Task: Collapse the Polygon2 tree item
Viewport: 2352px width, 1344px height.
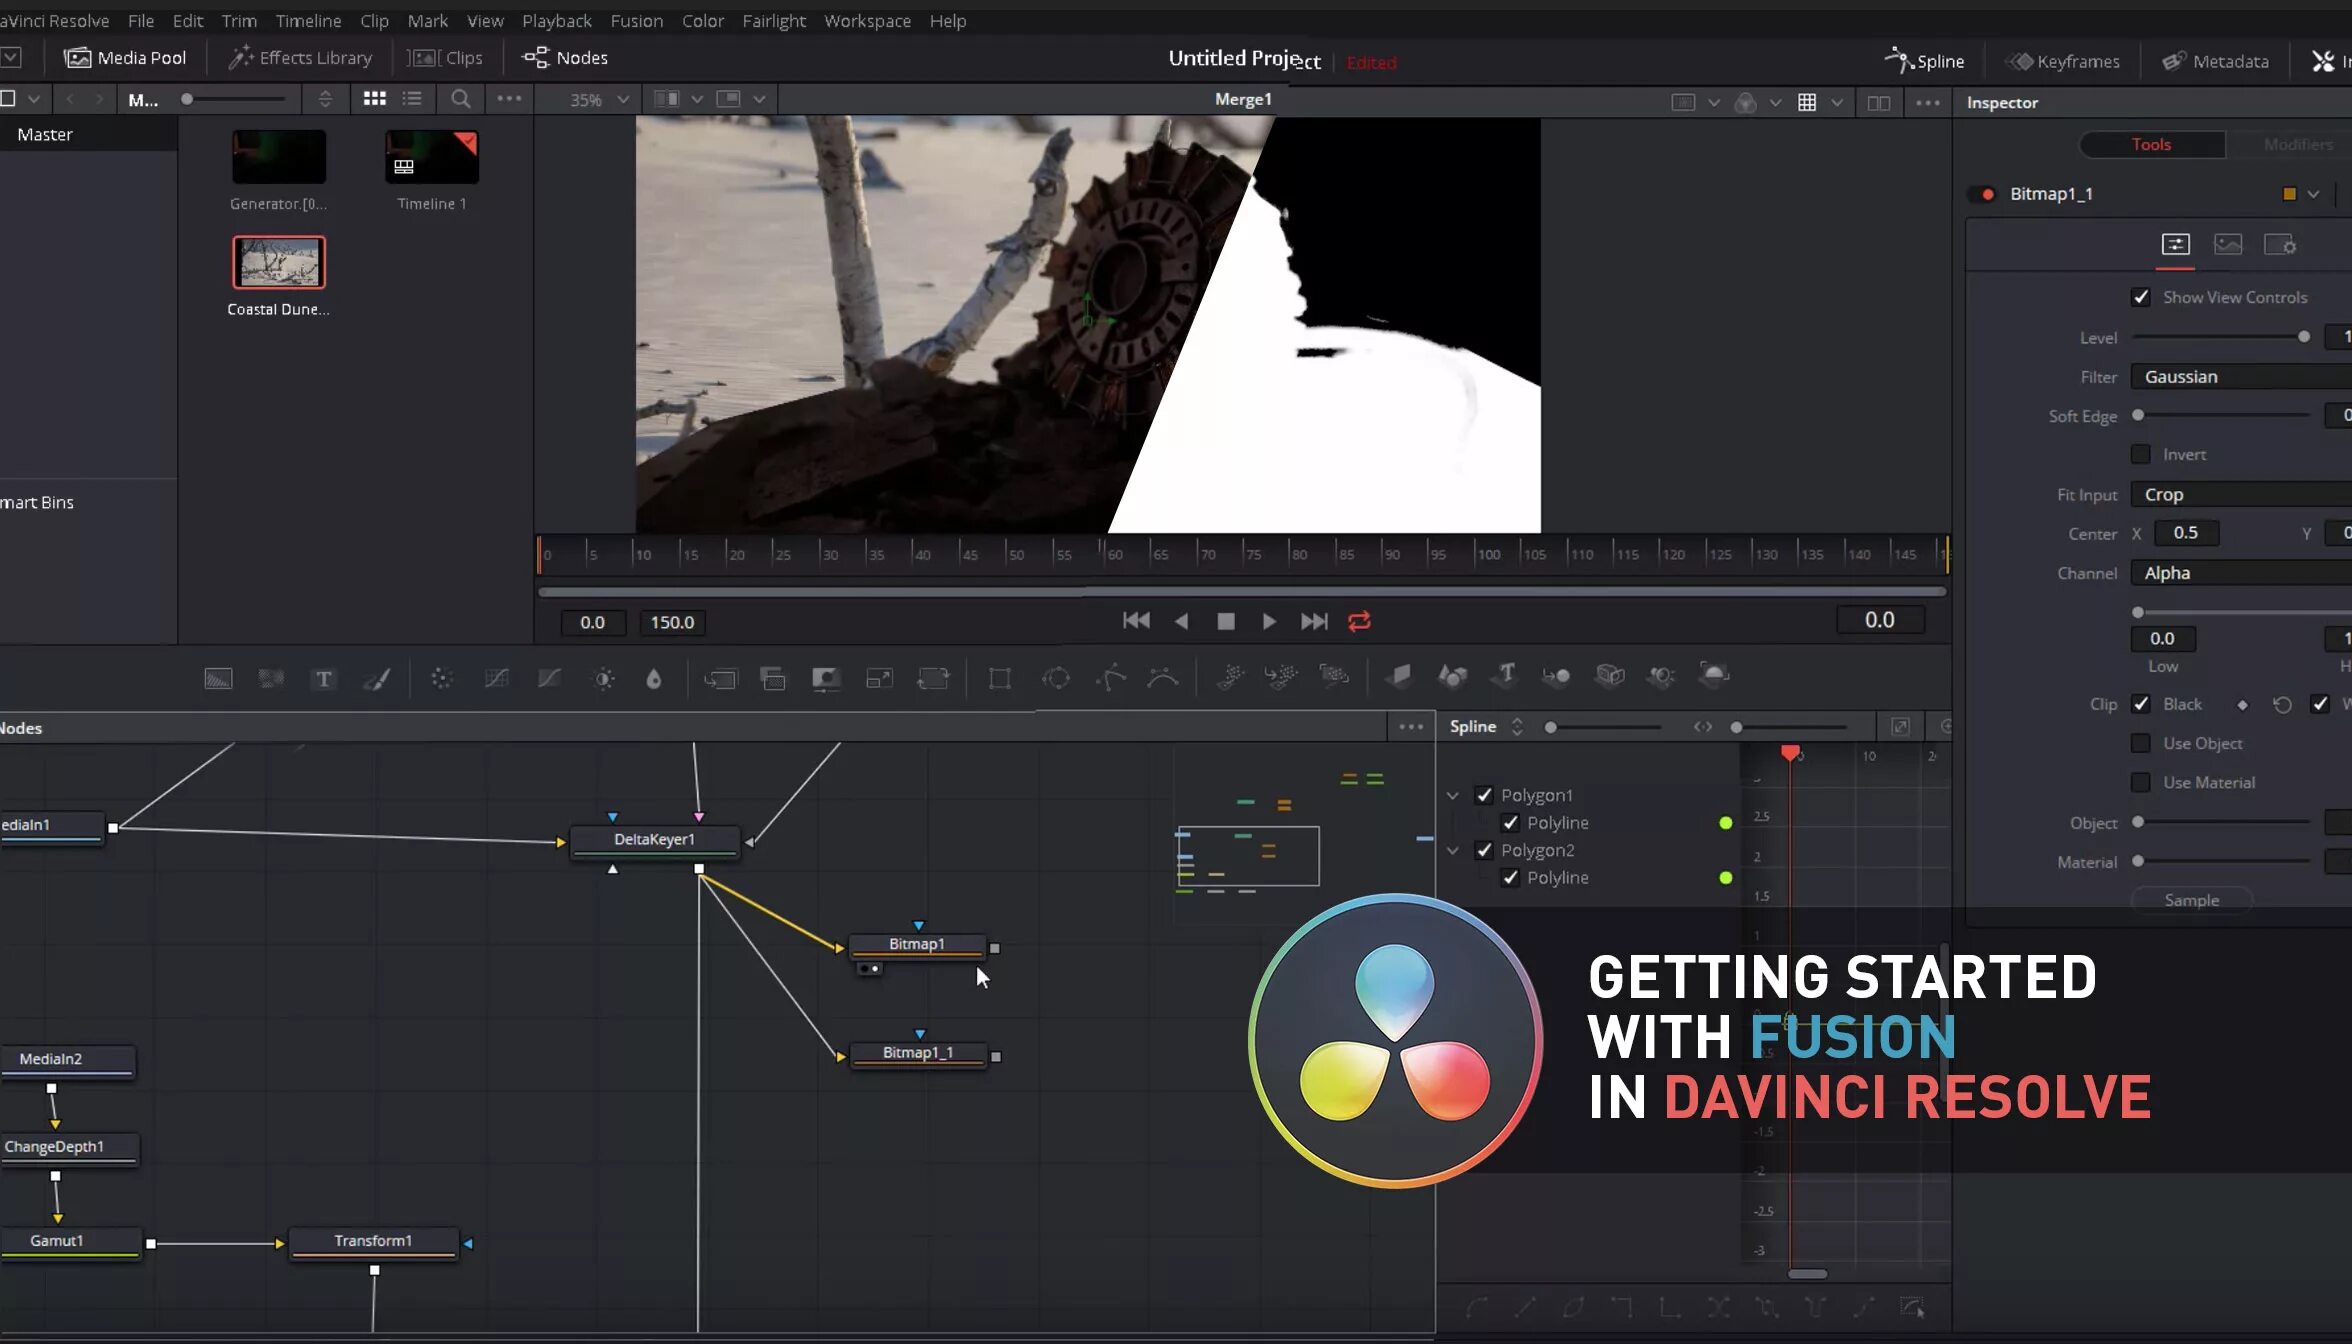Action: coord(1452,850)
